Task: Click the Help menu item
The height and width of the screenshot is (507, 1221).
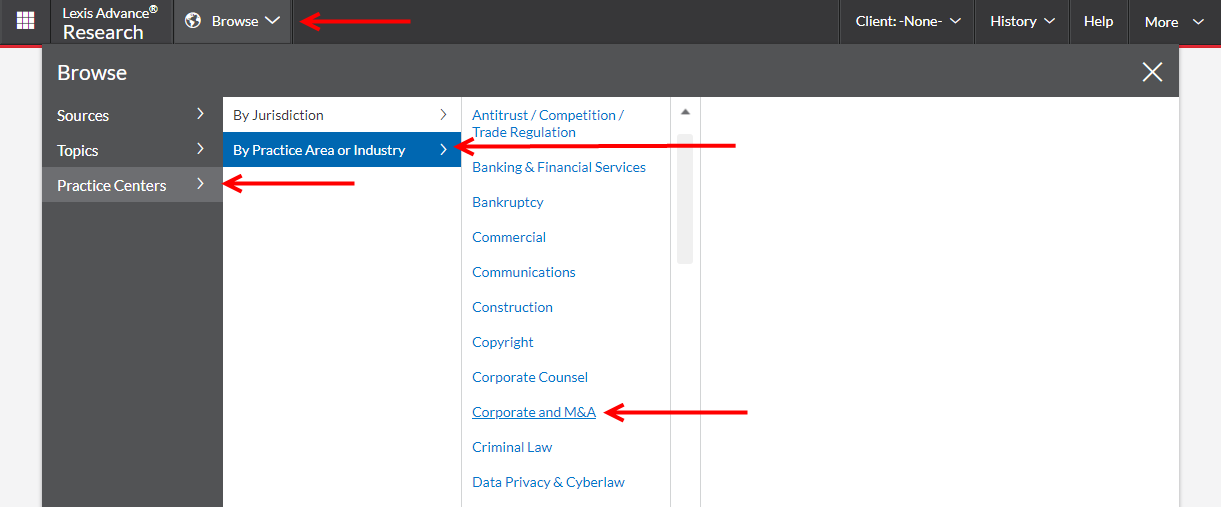Action: coord(1099,21)
